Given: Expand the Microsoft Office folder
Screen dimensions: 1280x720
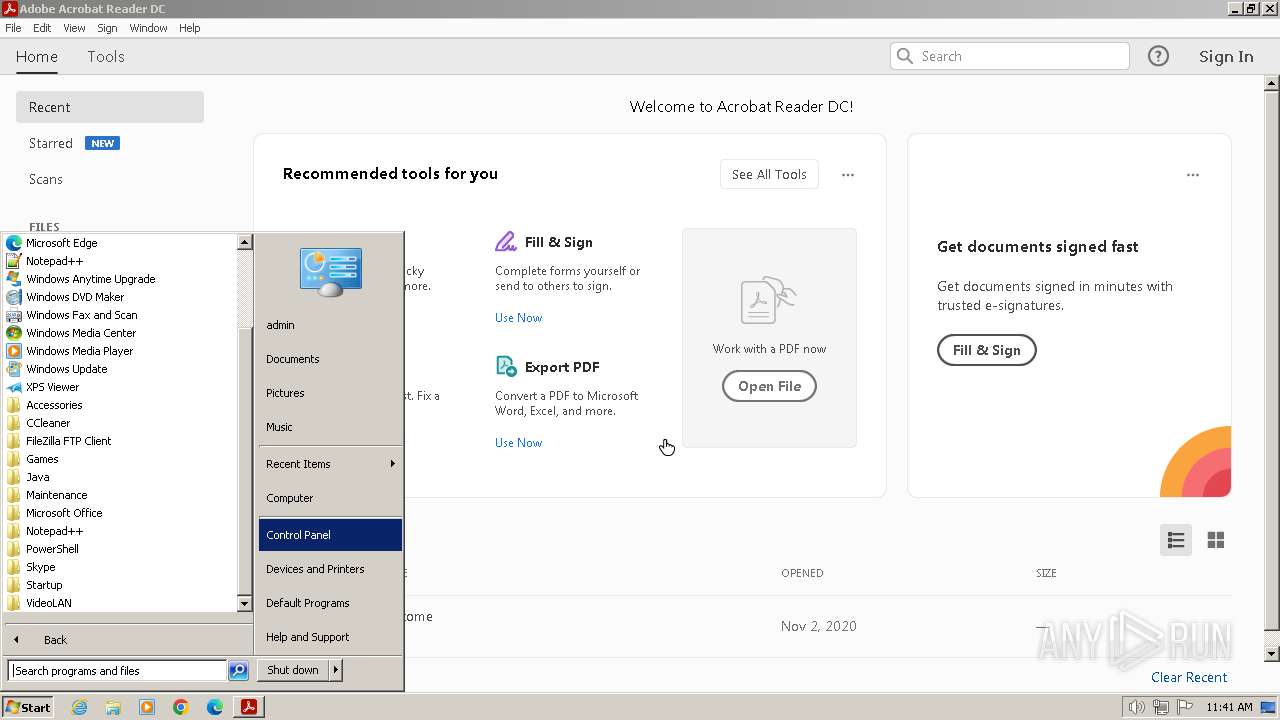Looking at the screenshot, I should (64, 513).
